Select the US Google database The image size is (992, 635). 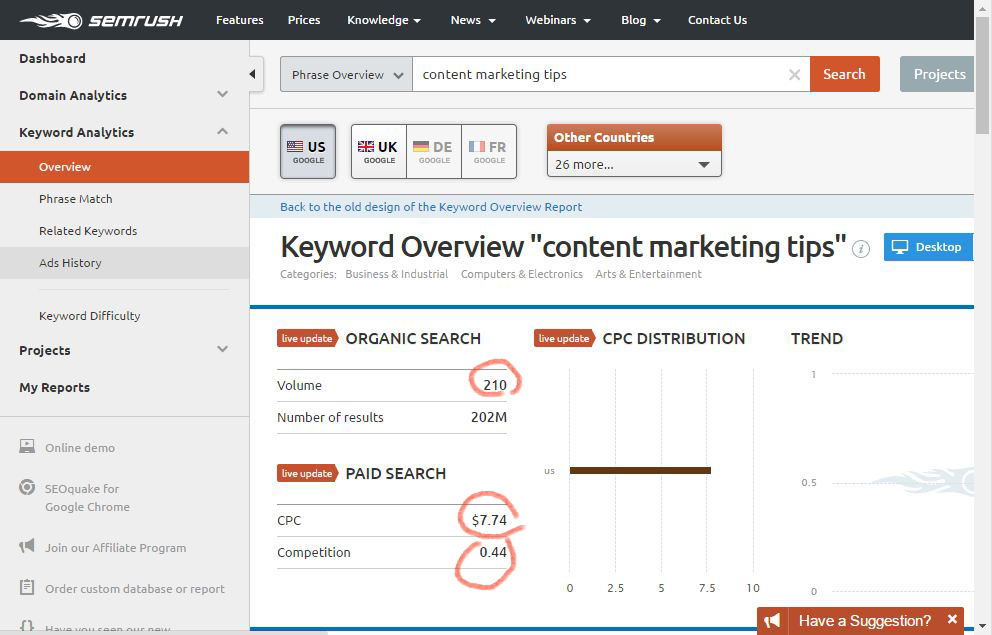308,152
